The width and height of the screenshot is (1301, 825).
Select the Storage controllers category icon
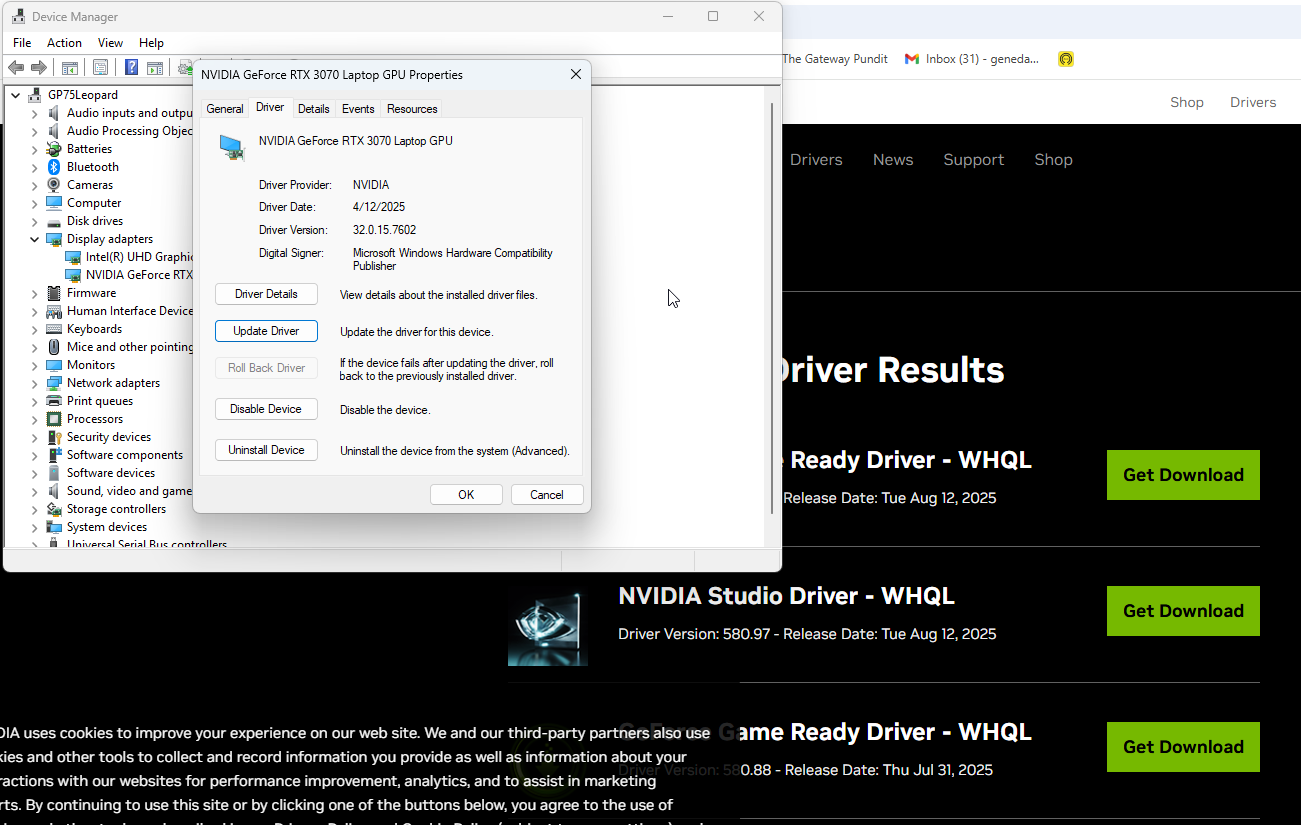[x=54, y=509]
